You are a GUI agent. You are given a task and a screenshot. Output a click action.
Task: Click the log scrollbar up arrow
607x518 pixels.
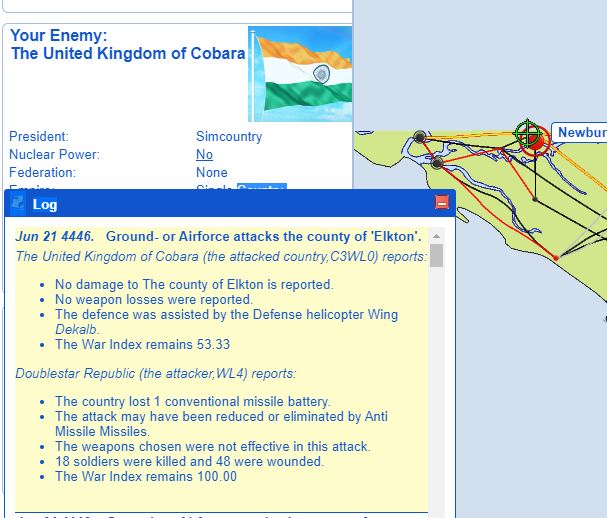436,236
